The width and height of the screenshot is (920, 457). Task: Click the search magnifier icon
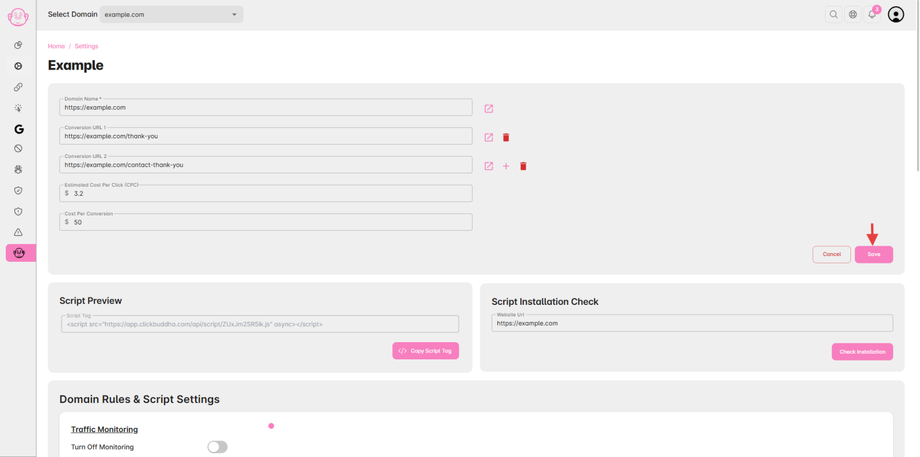coord(833,15)
